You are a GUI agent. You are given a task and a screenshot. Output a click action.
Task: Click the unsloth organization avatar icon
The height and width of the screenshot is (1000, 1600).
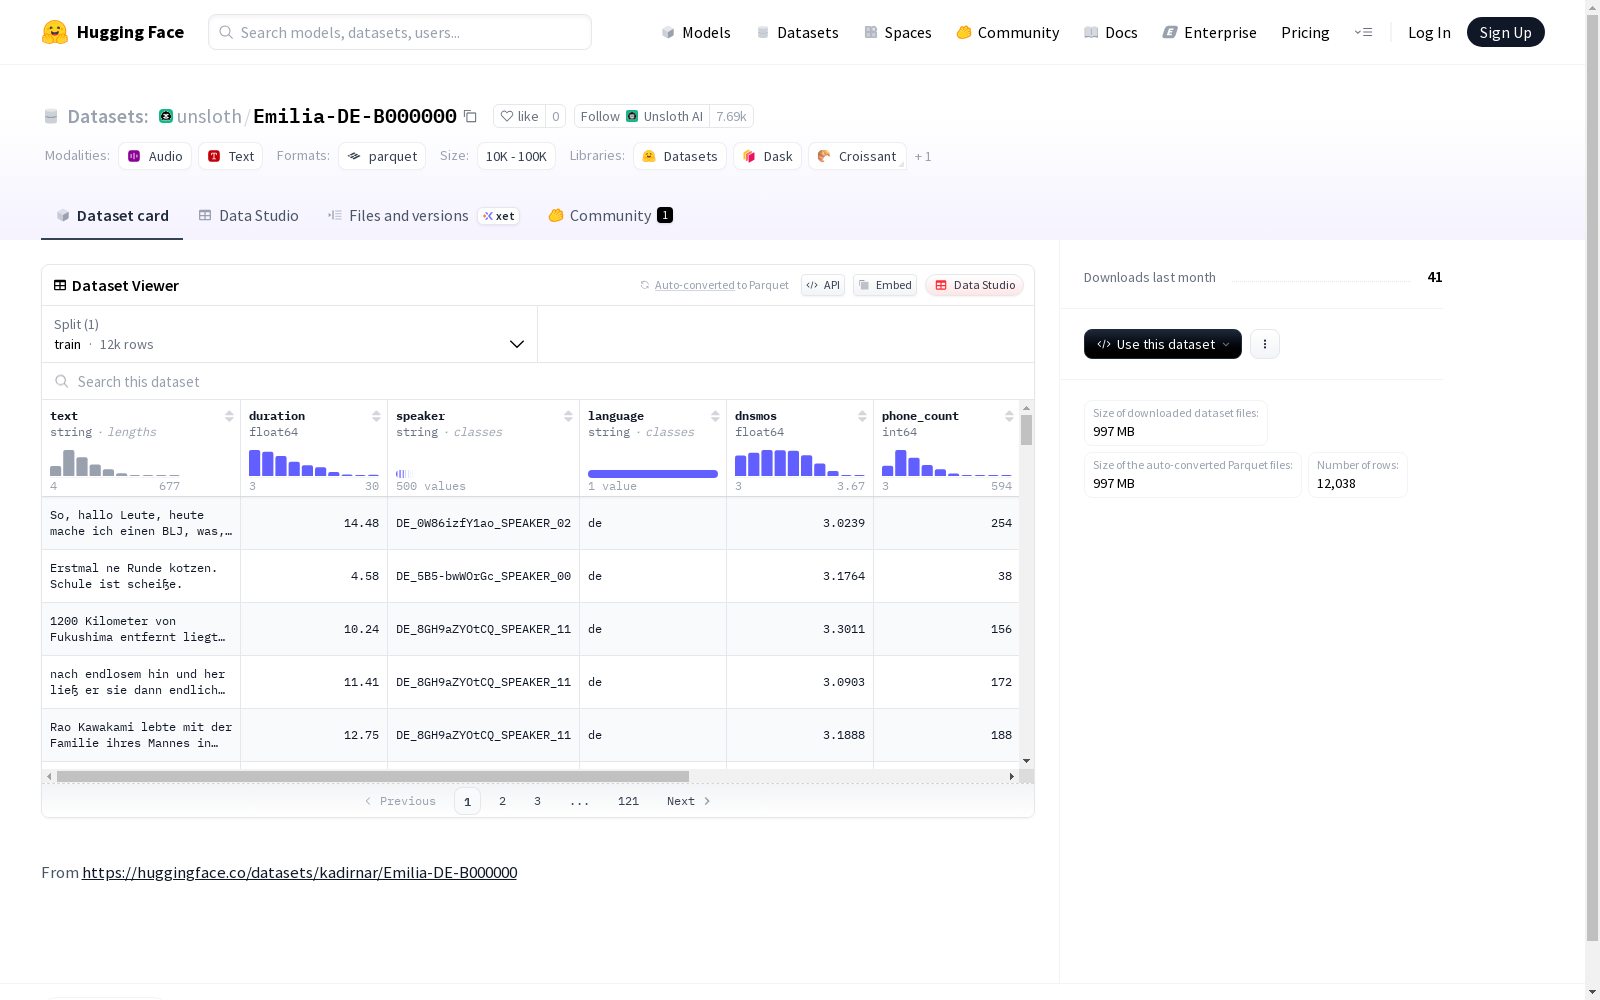166,116
